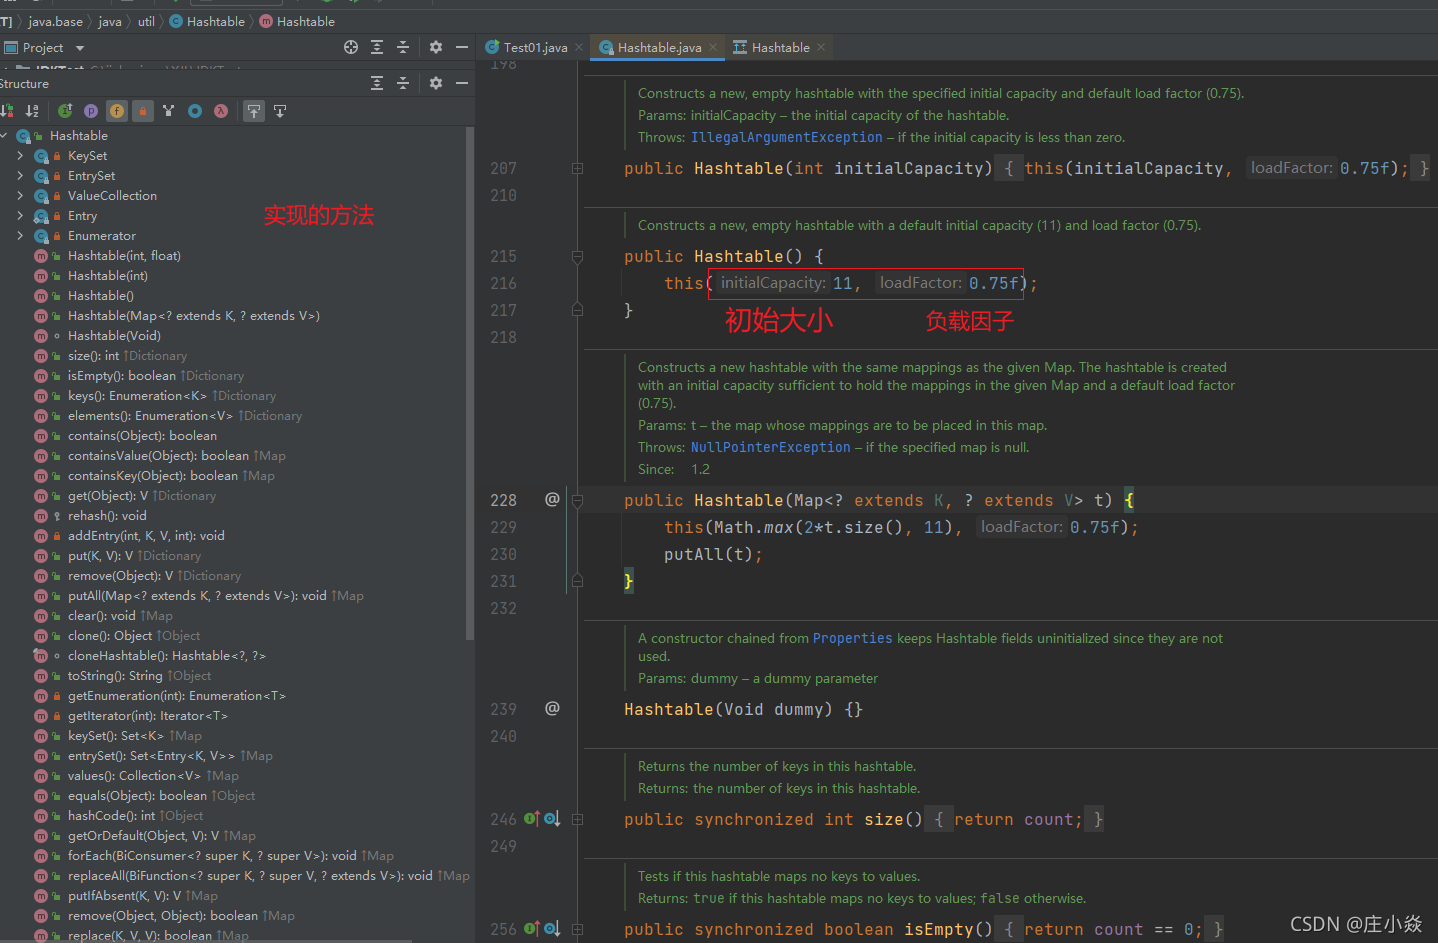Viewport: 1438px width, 943px height.
Task: Expand the ValueCollection class node
Action: 20,195
